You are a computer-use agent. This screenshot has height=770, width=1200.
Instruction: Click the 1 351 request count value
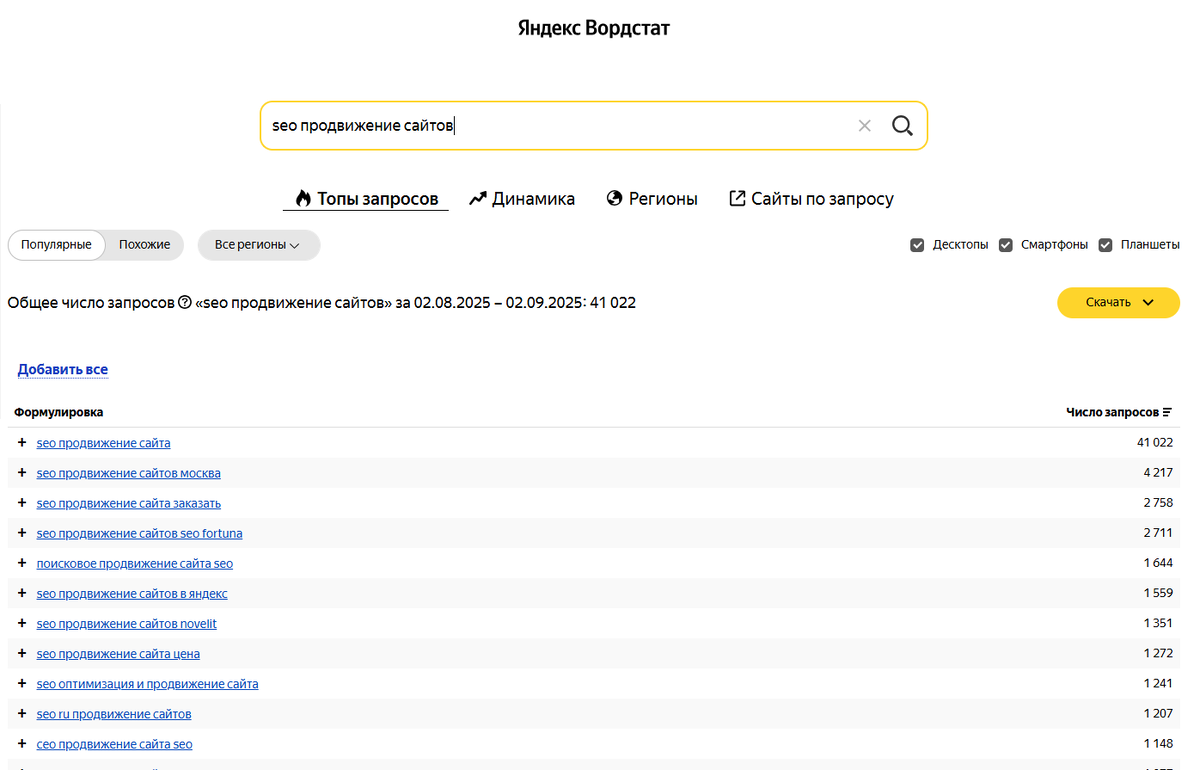tap(1158, 623)
